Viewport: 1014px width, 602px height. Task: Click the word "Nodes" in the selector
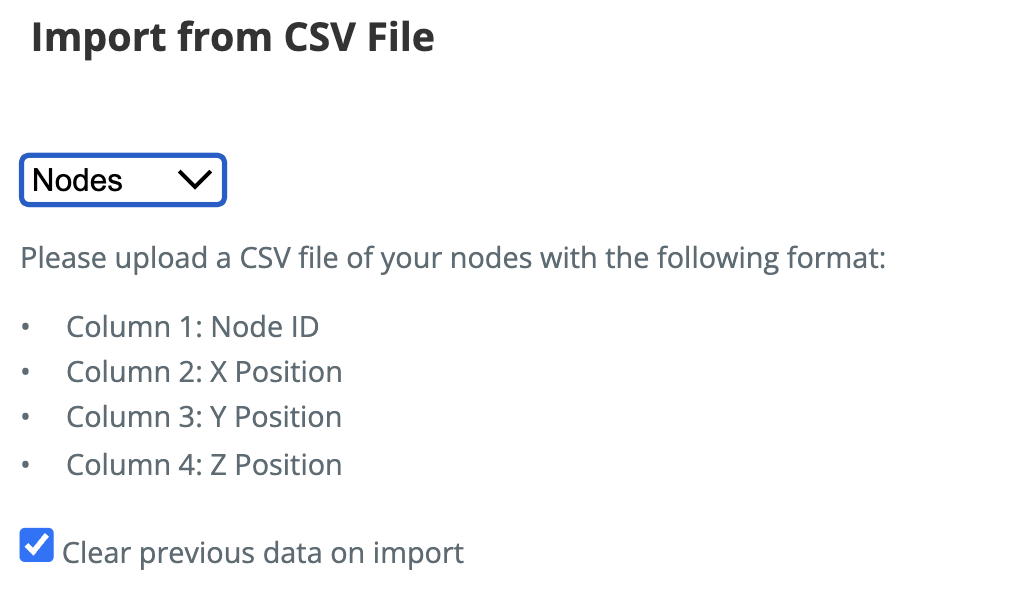[x=78, y=180]
